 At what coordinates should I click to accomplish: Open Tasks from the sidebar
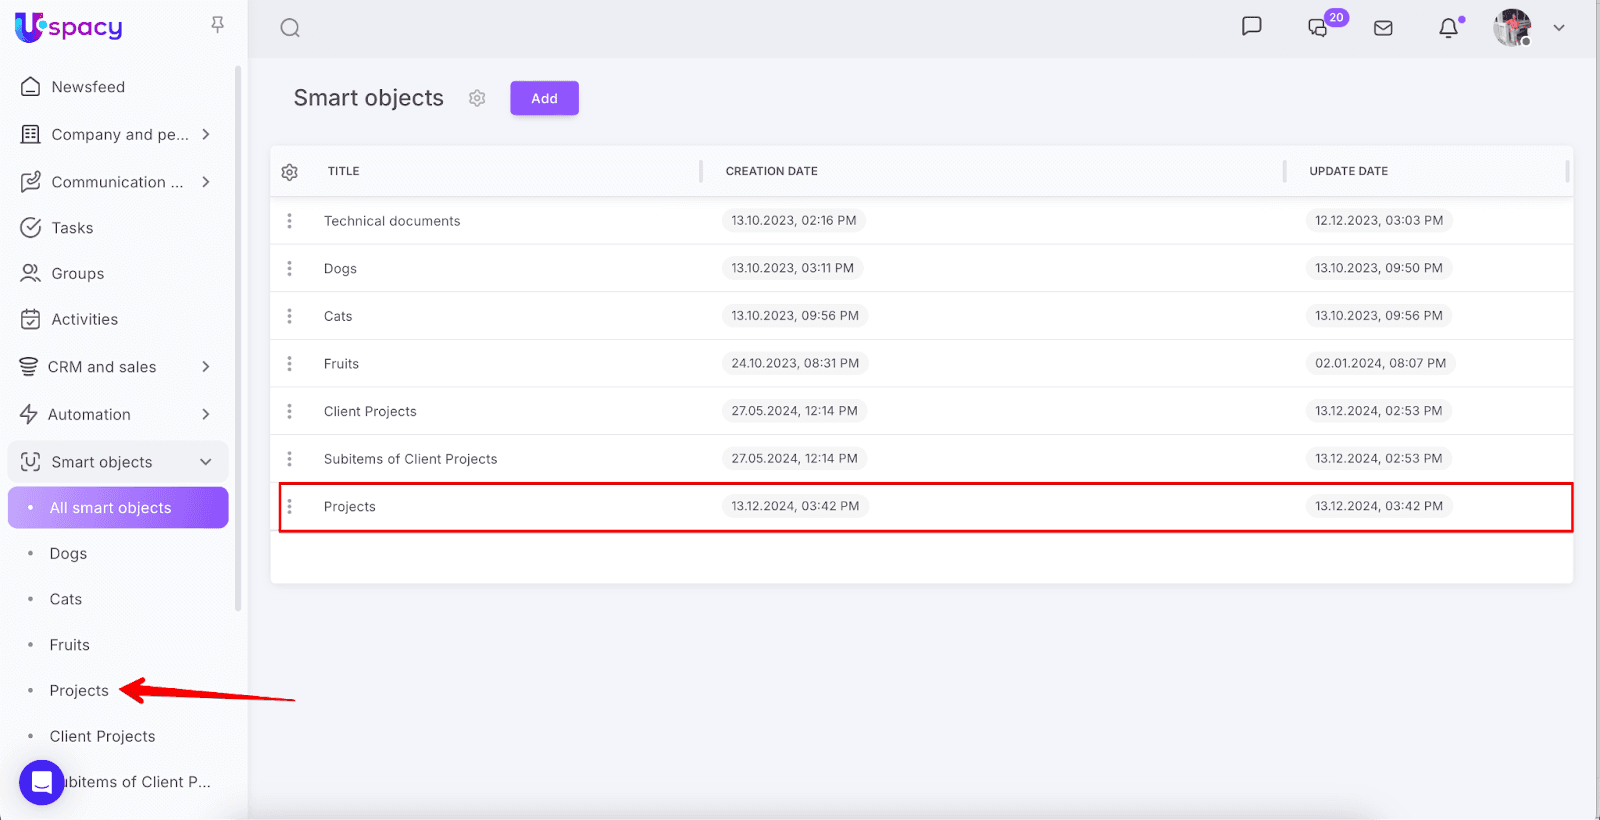(72, 228)
